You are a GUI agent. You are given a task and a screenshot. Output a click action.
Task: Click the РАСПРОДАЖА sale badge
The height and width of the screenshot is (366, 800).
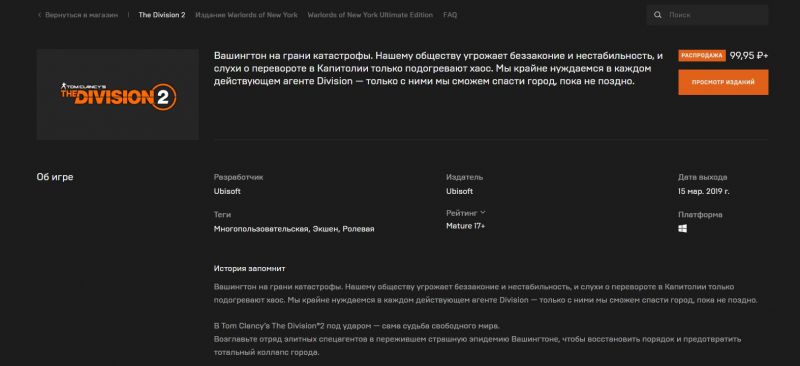coord(702,56)
